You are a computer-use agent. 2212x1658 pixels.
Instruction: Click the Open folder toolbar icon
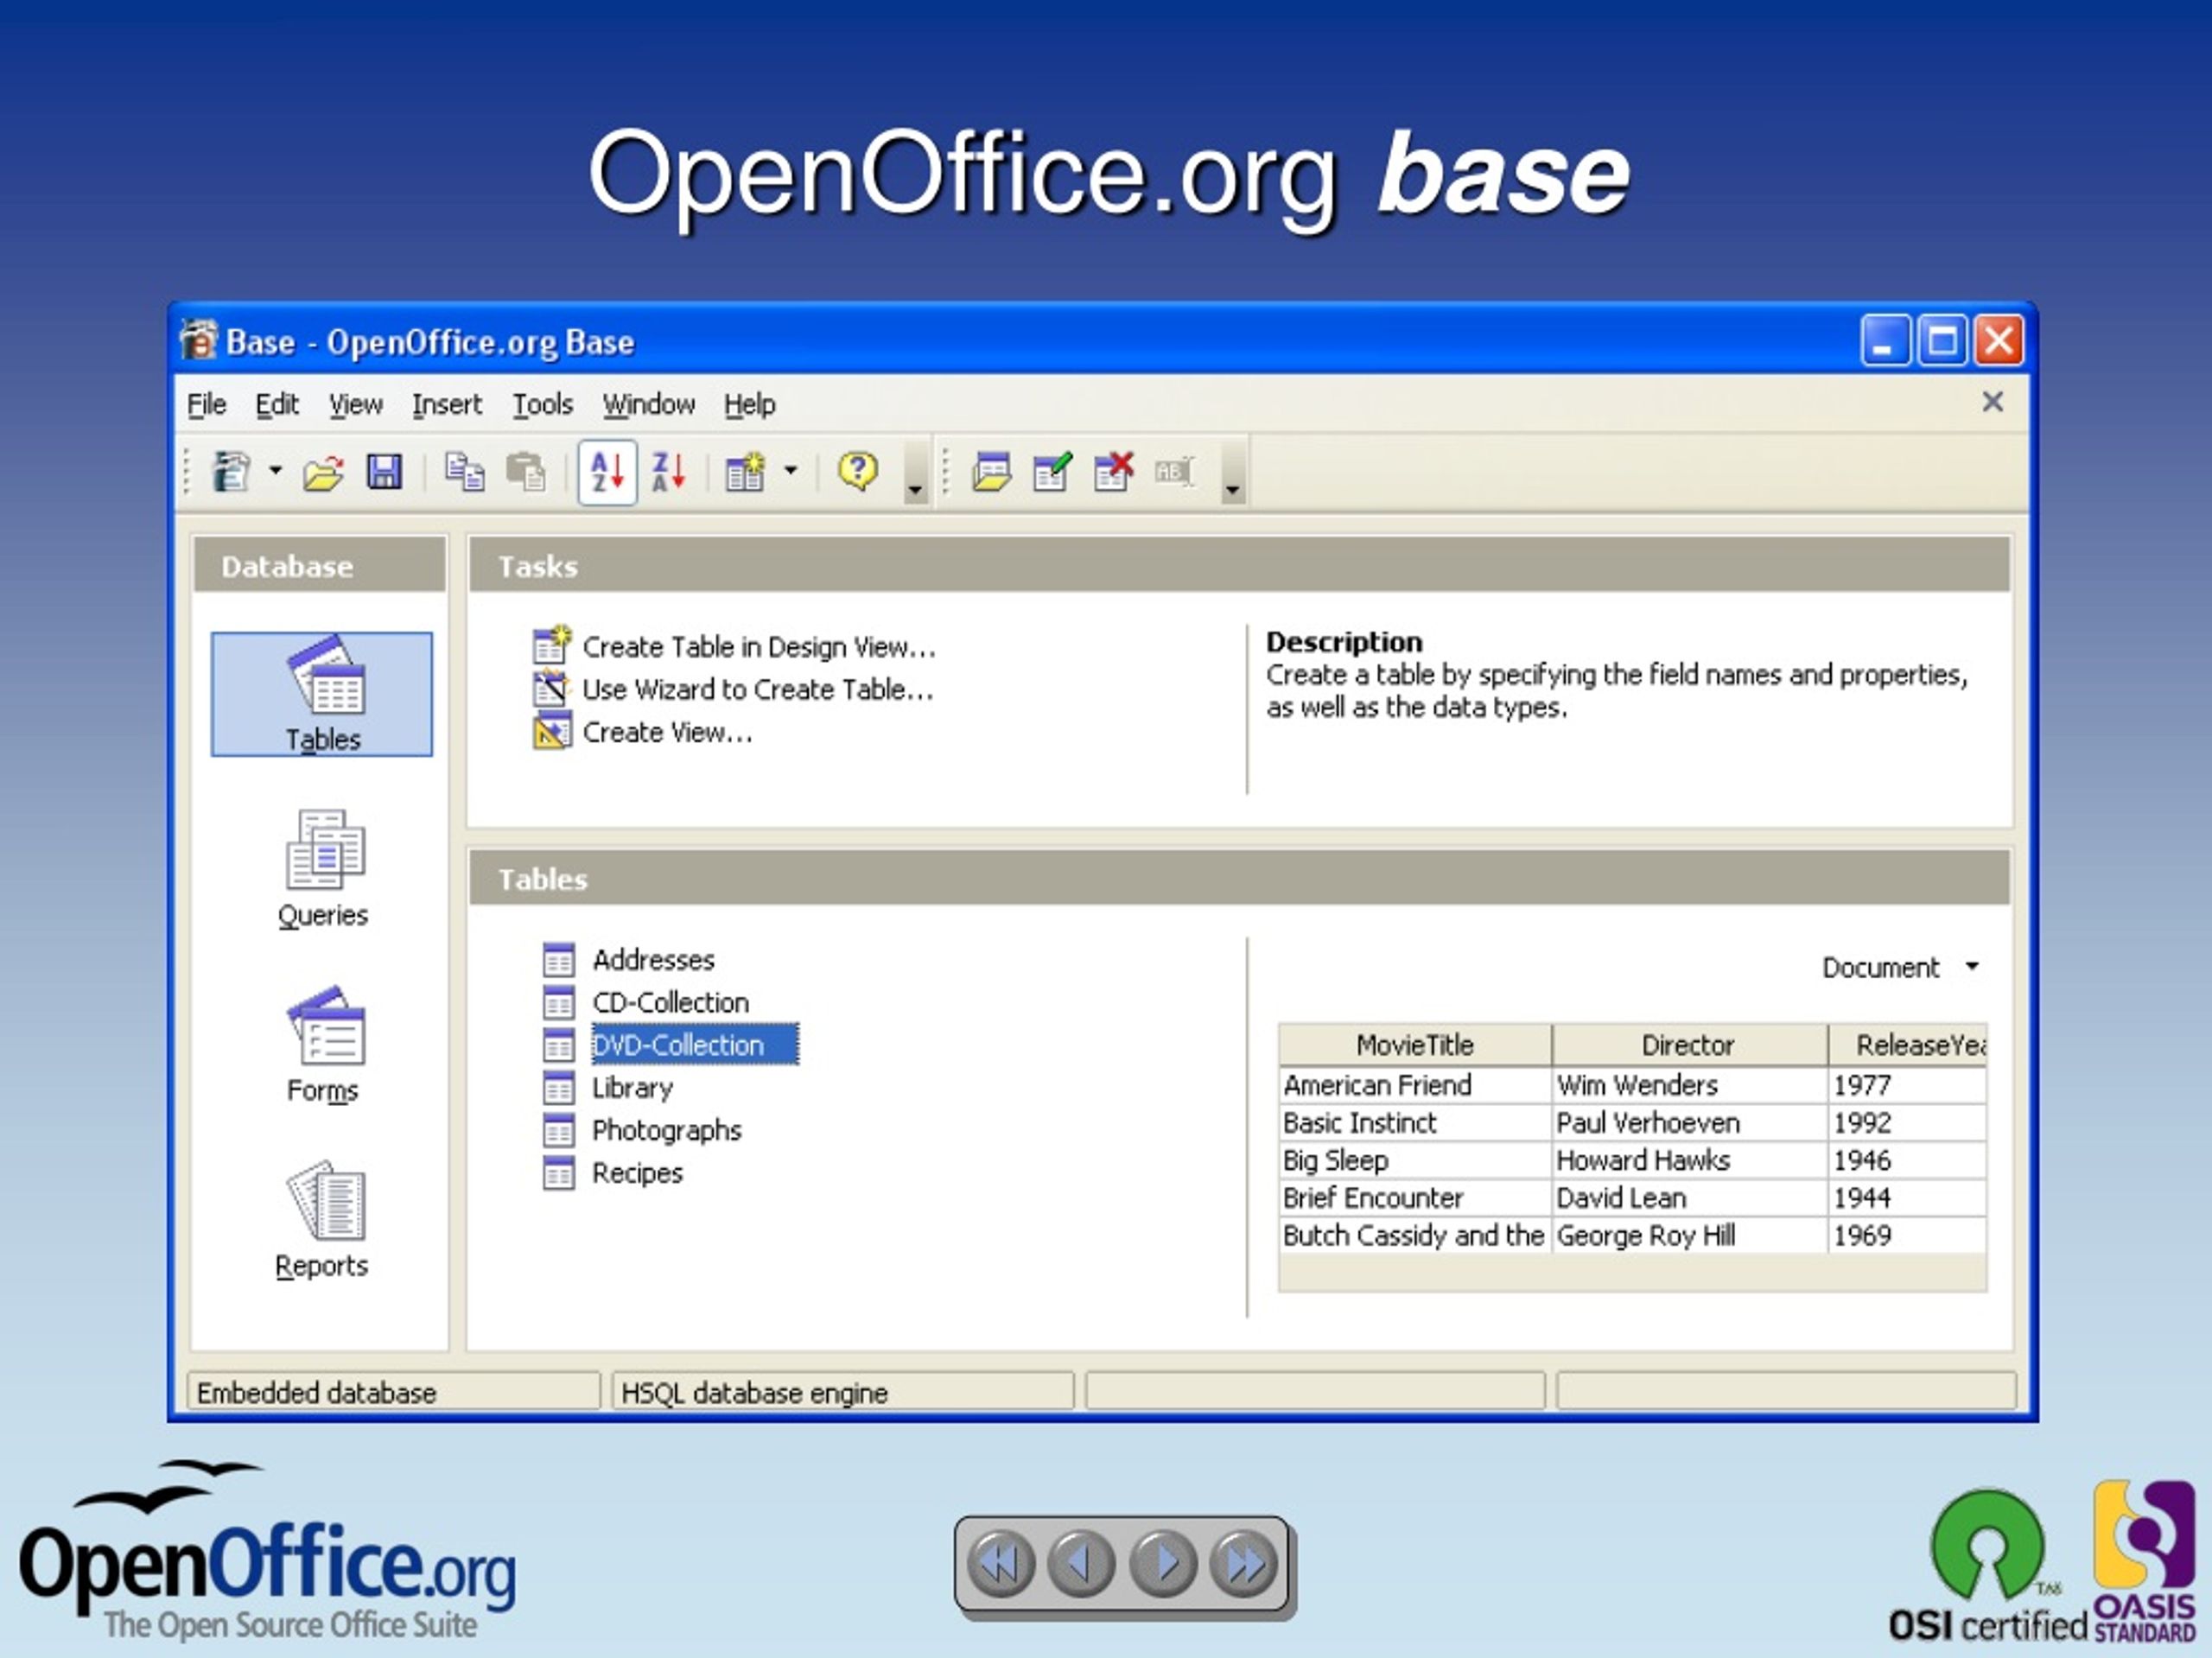pyautogui.click(x=324, y=472)
